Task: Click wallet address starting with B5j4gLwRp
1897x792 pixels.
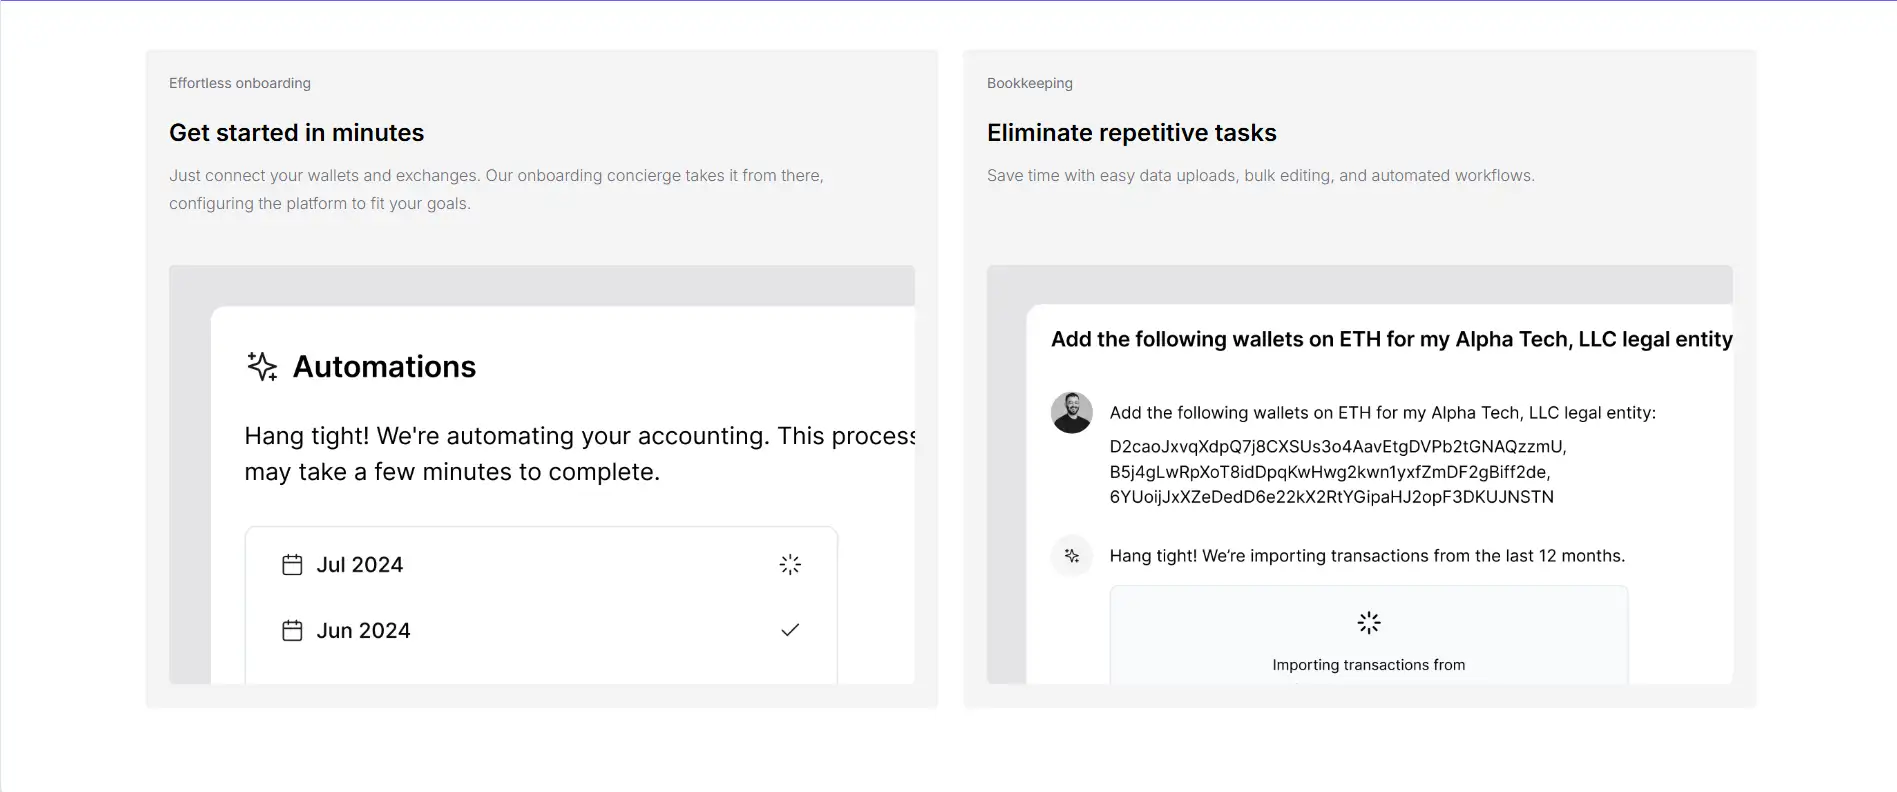Action: click(1329, 472)
